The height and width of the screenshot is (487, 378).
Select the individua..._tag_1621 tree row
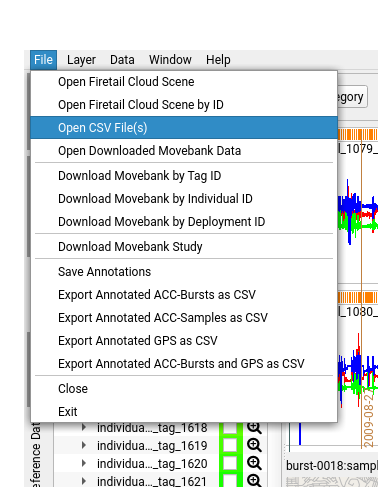pos(152,481)
